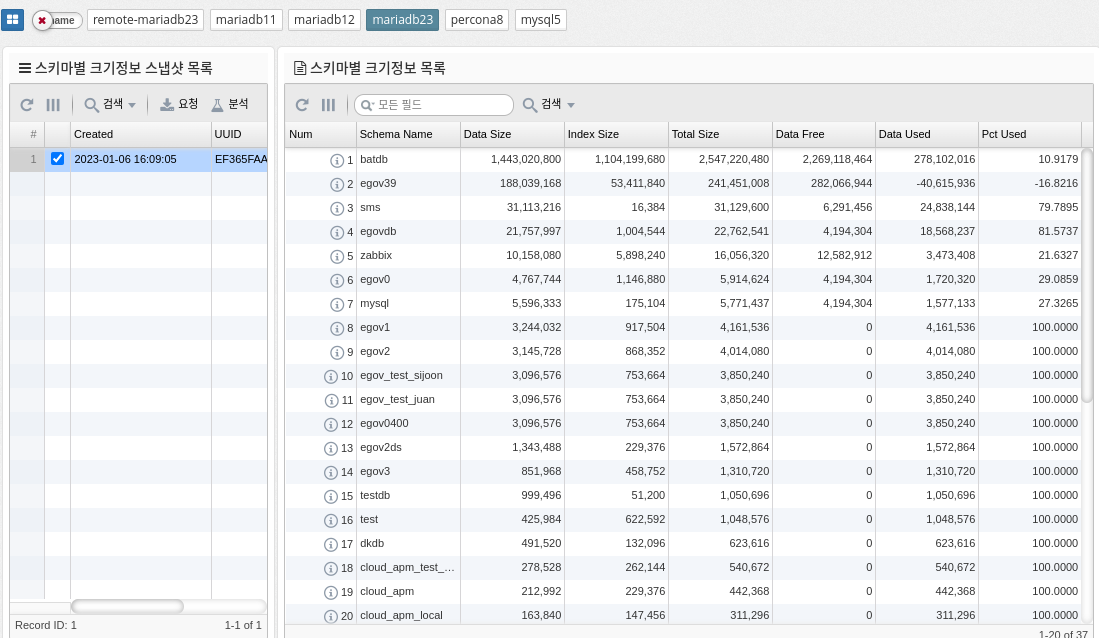Click the 분석 (analyze) flask button

230,105
